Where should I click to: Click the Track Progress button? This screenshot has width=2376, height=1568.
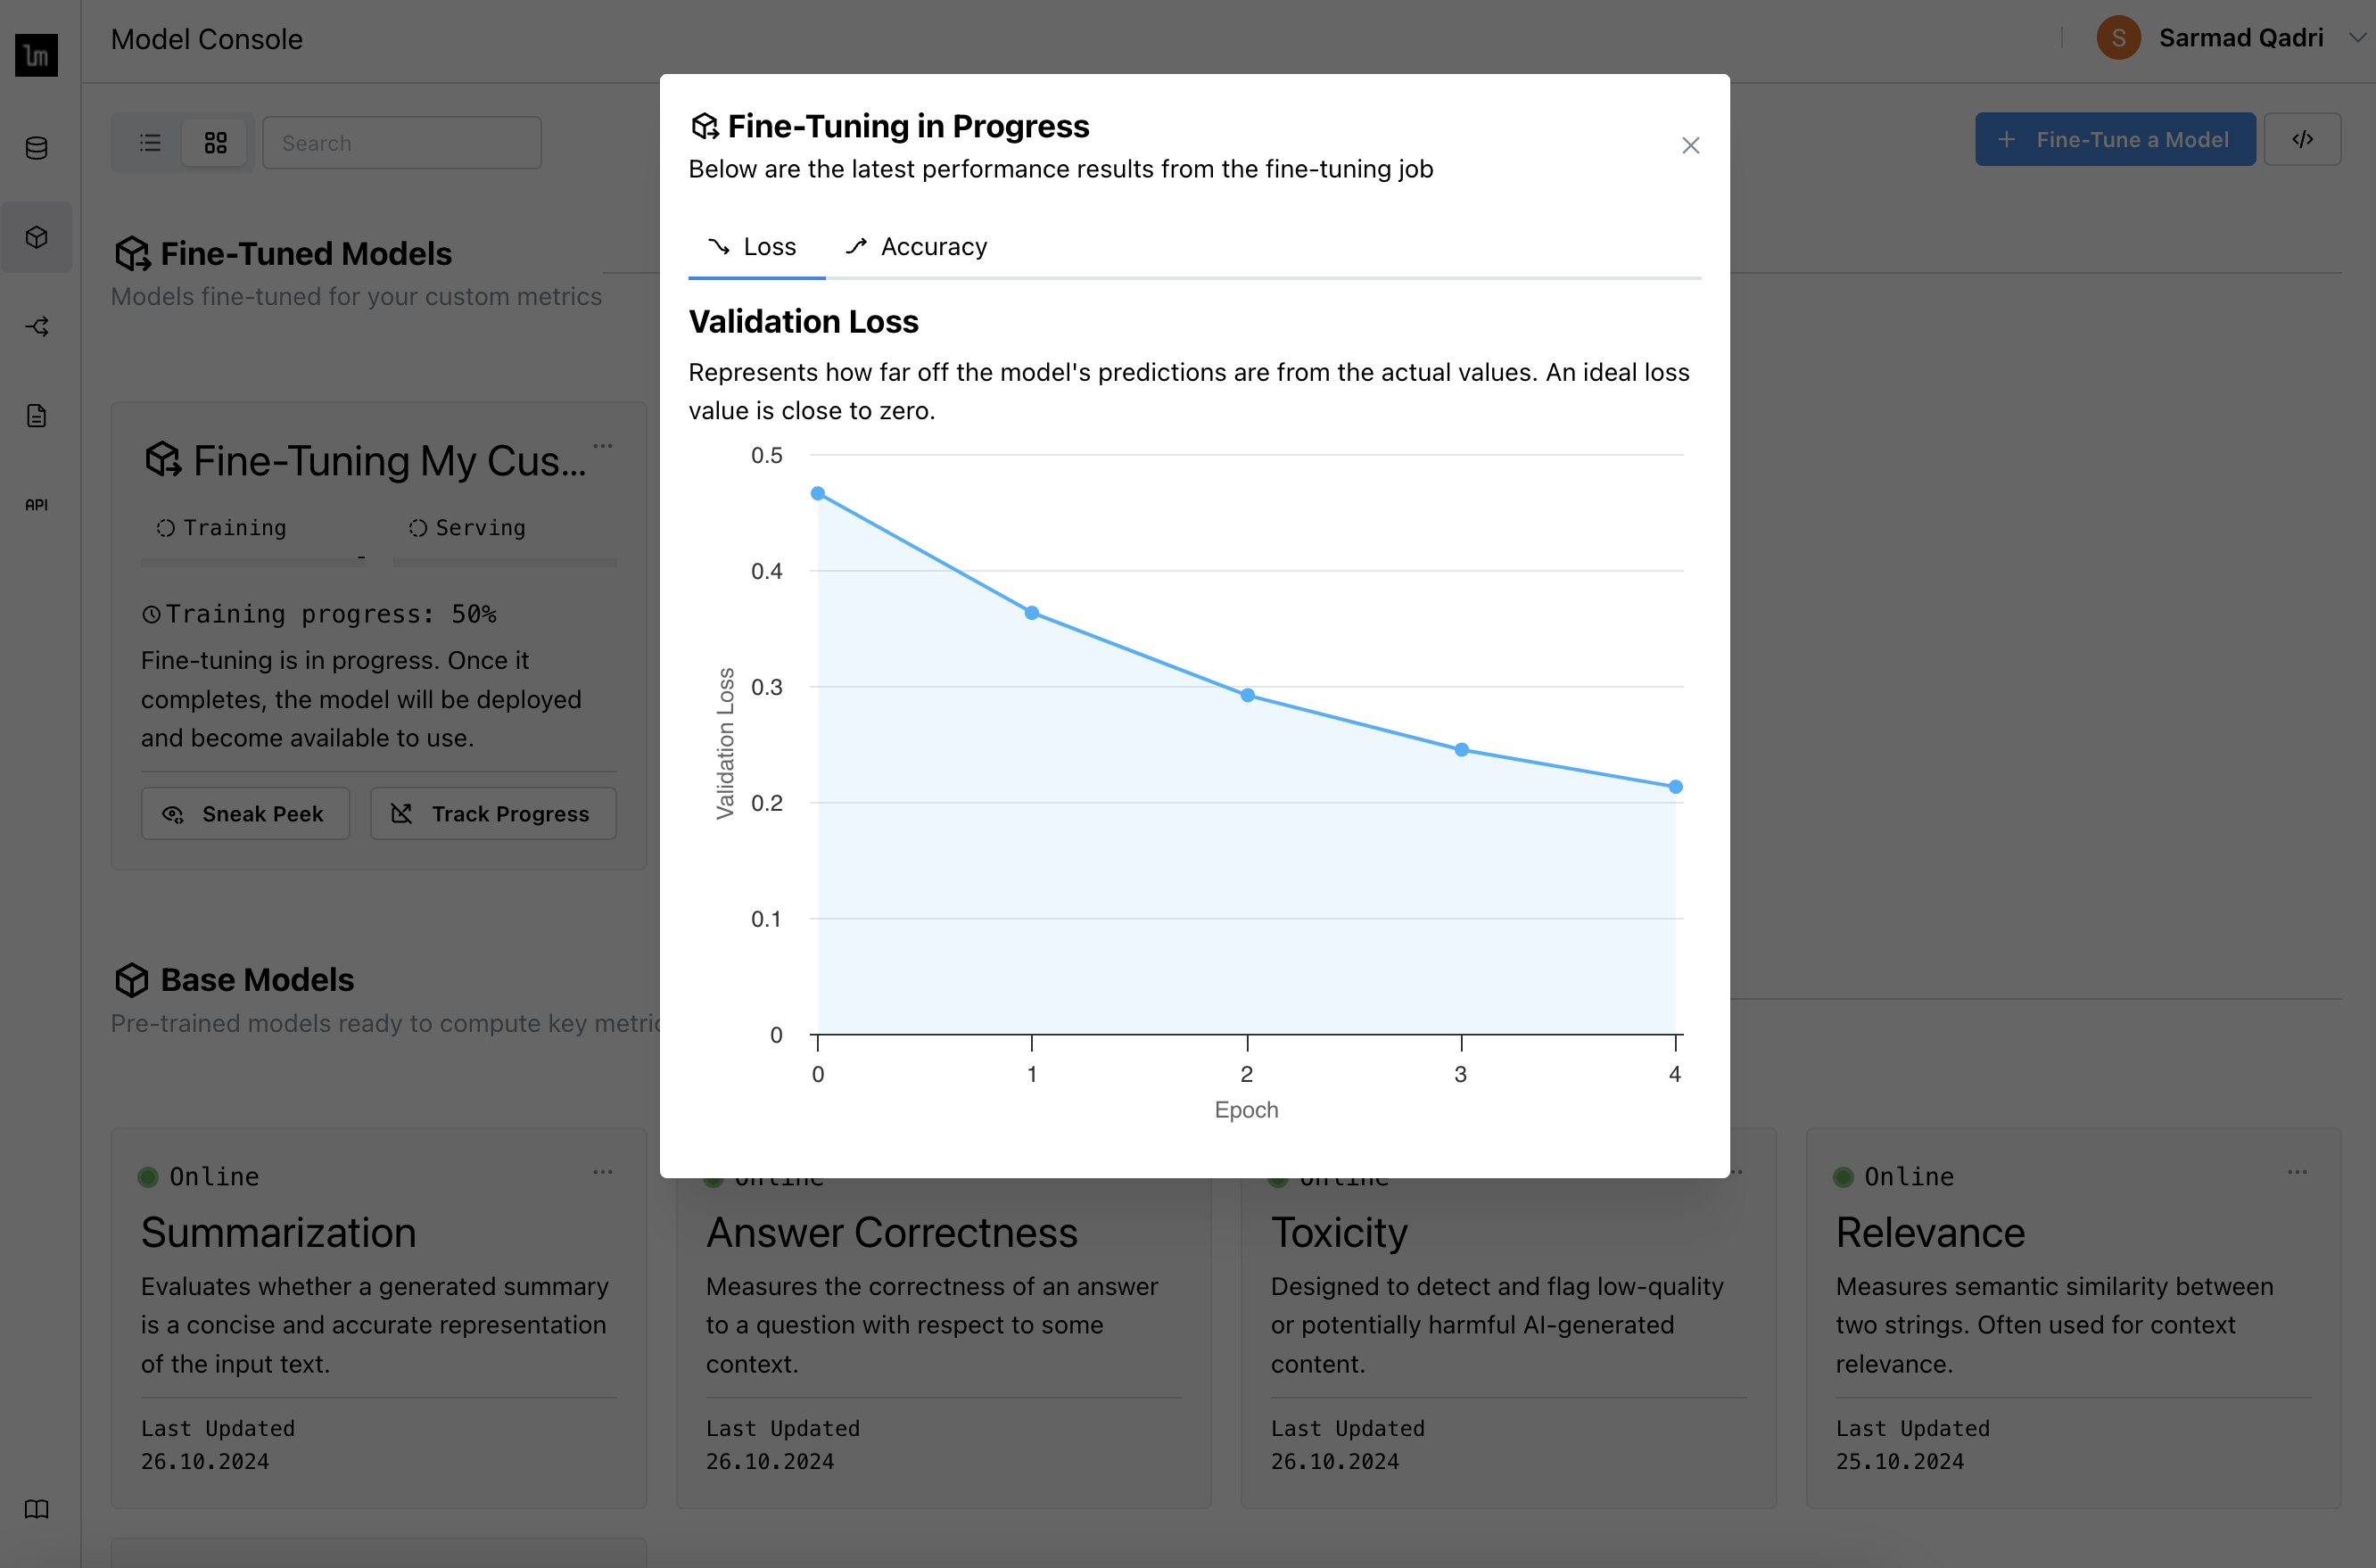[x=493, y=814]
